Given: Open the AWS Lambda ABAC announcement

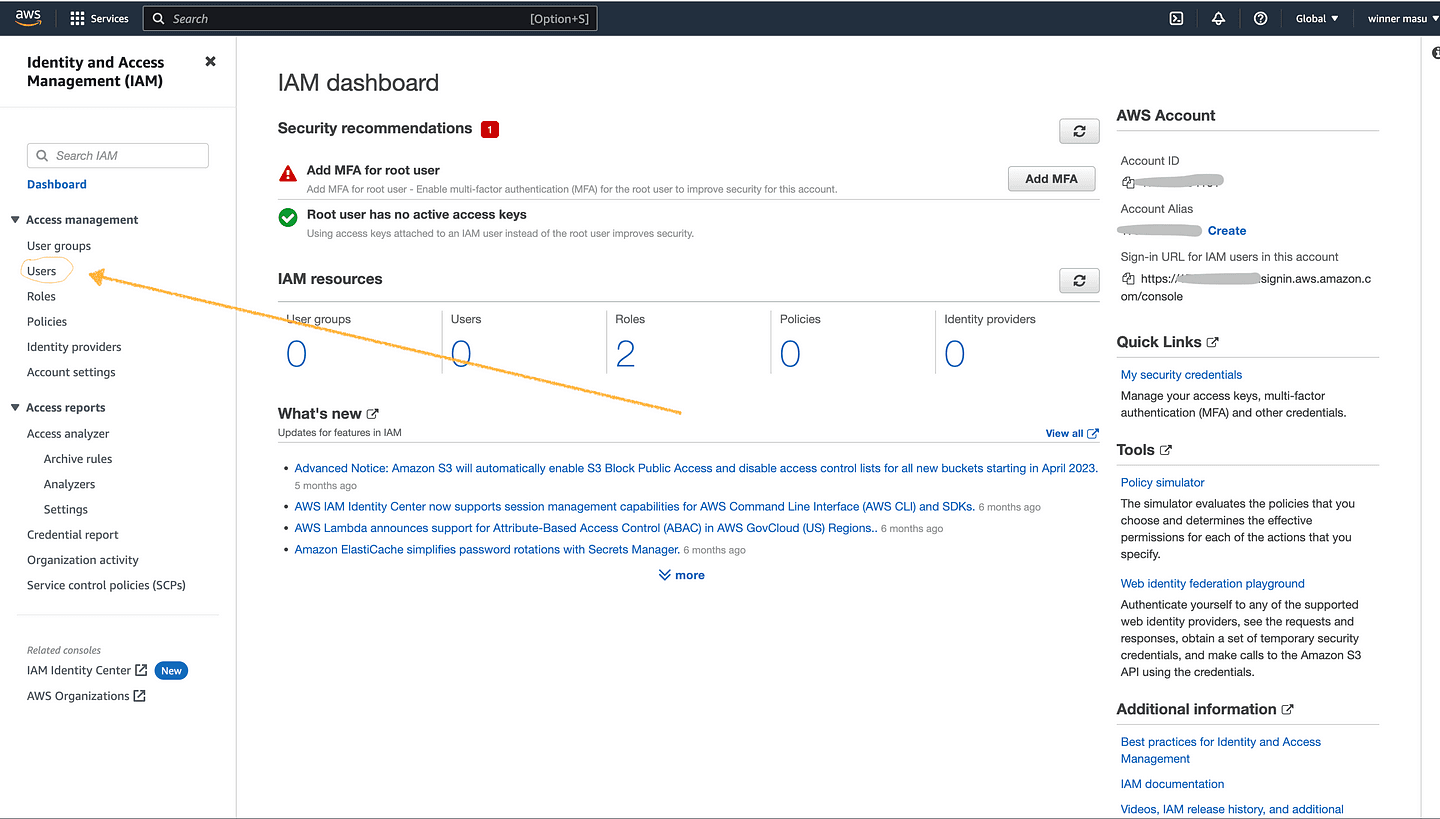Looking at the screenshot, I should (586, 528).
